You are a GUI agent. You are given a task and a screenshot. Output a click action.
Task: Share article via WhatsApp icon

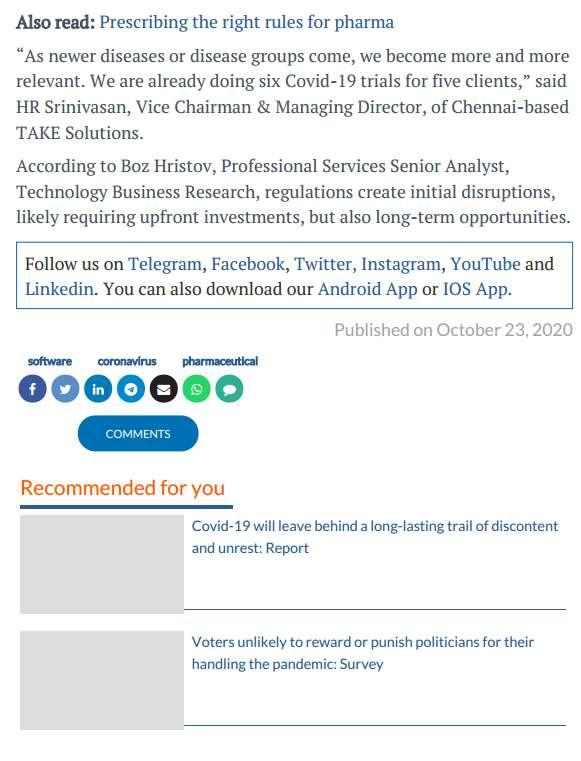click(x=197, y=389)
